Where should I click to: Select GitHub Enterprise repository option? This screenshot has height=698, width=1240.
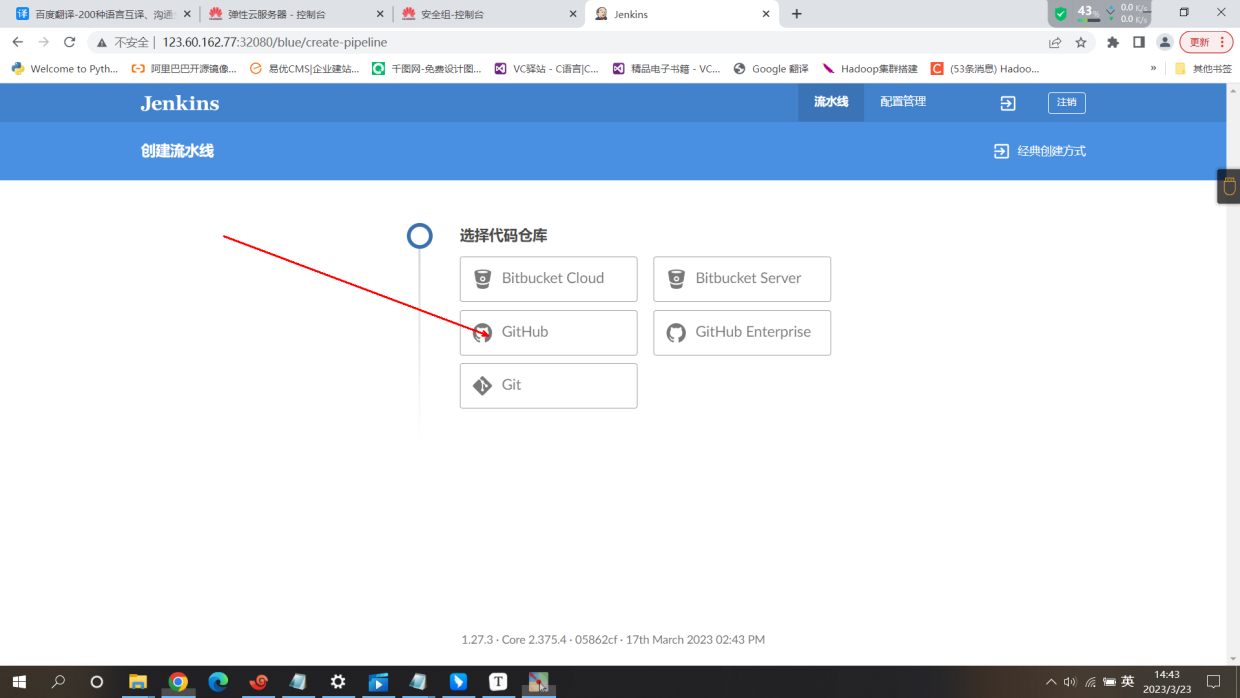[742, 332]
